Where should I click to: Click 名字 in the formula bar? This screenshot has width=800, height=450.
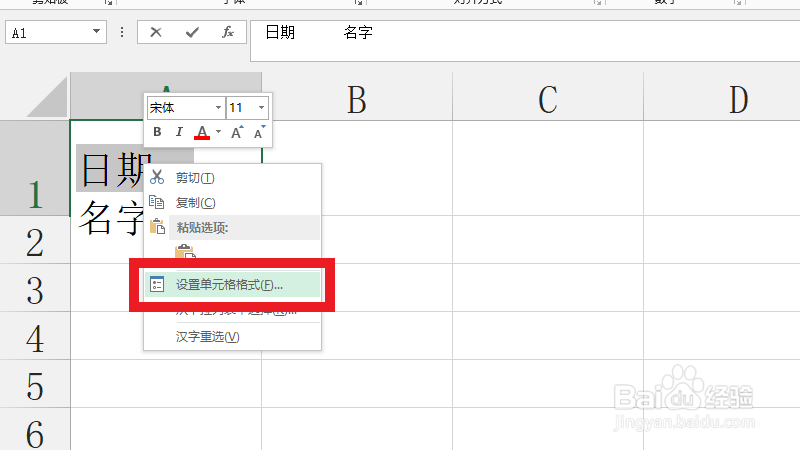(358, 32)
